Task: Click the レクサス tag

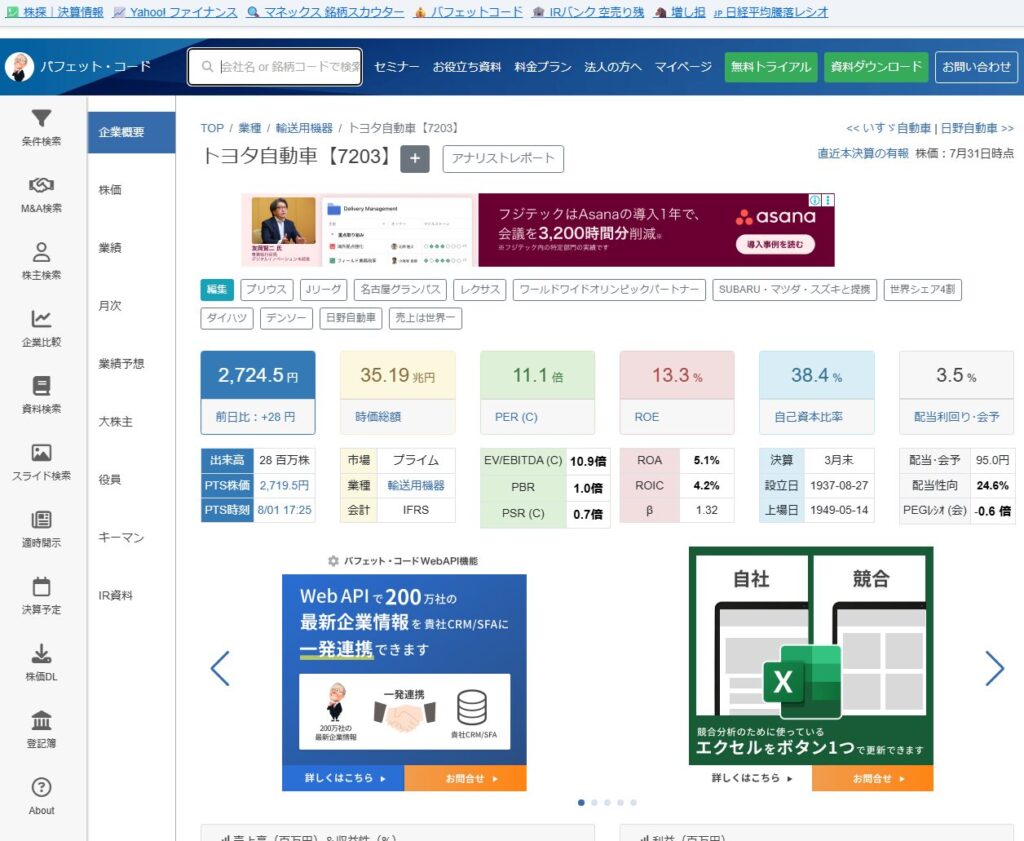Action: coord(480,289)
